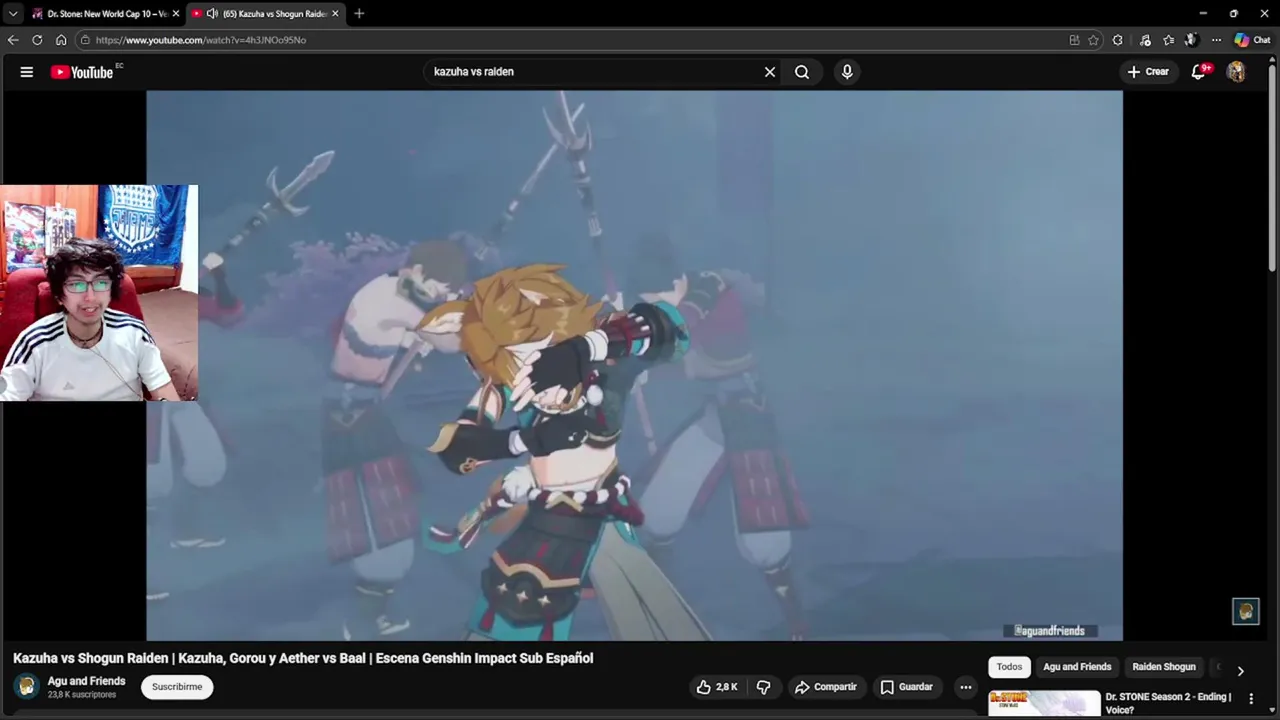Like the video with thumbs up
The image size is (1280, 720).
point(716,687)
